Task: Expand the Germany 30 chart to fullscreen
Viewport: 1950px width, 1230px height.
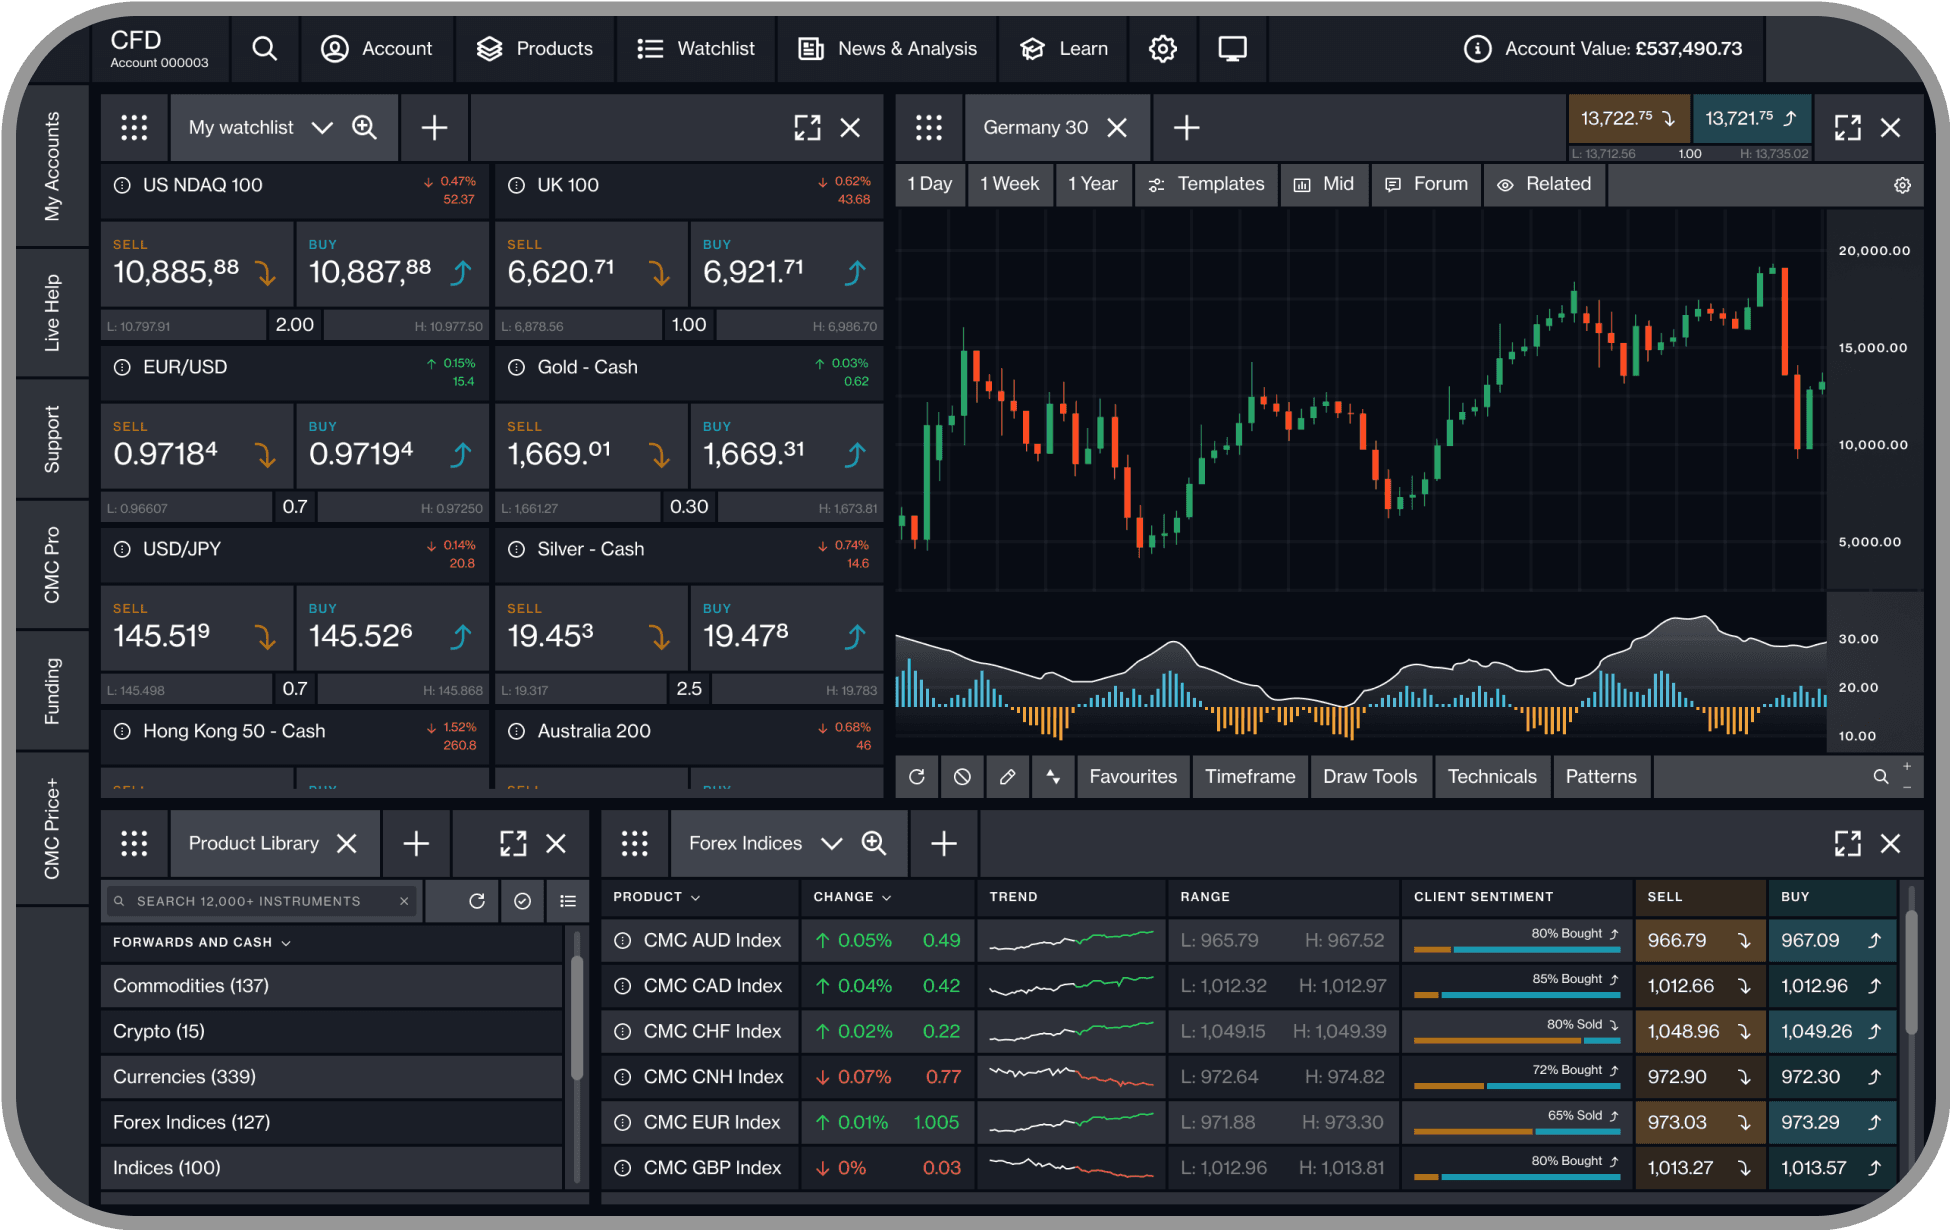Action: pos(1847,127)
